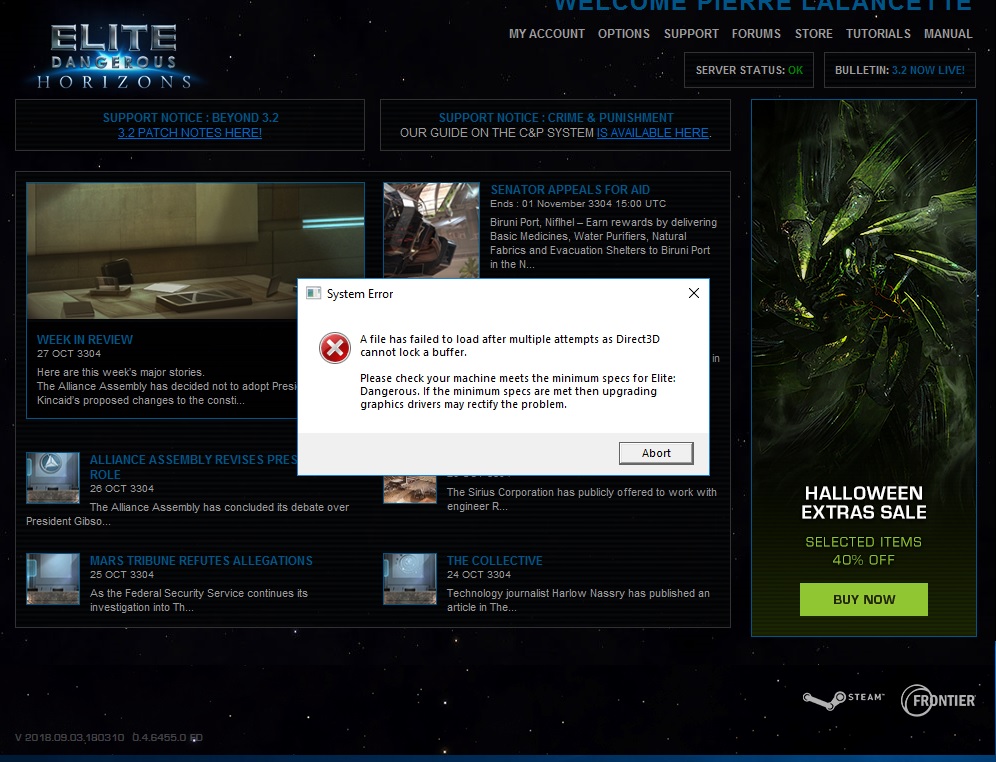The height and width of the screenshot is (762, 996).
Task: Open the 3.2 Patch Notes Here link
Action: [190, 133]
